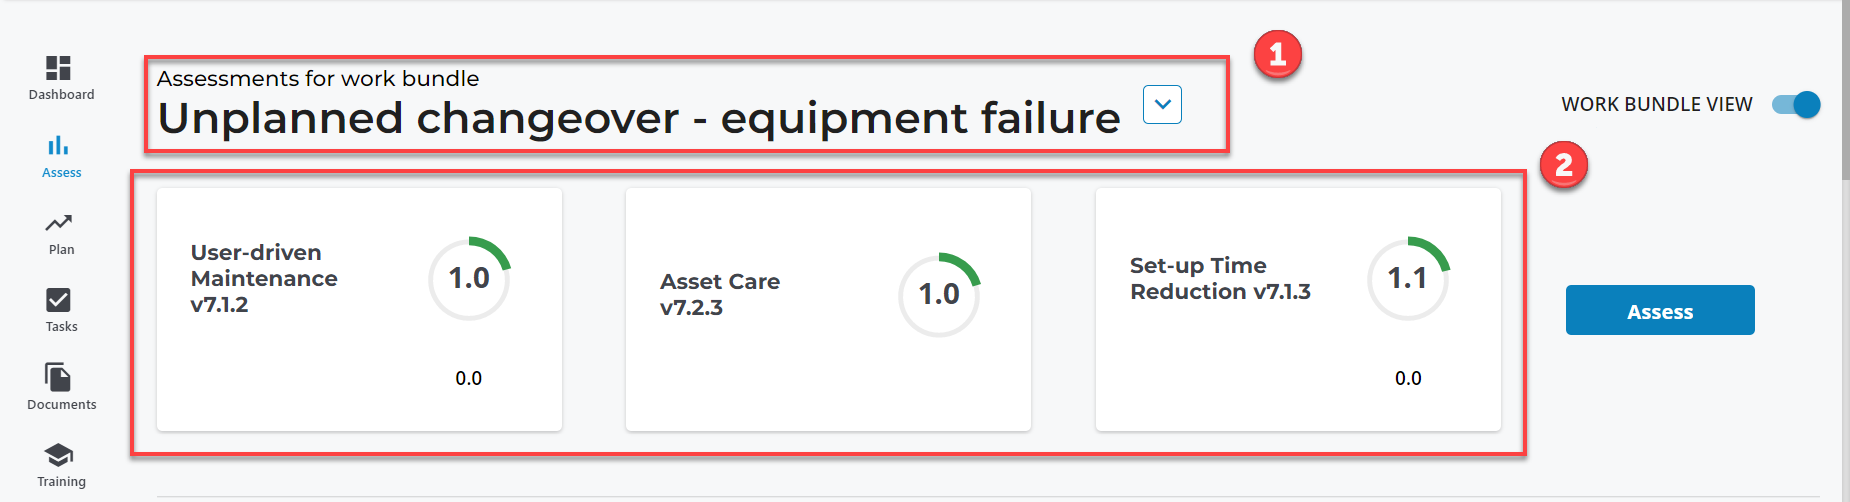The image size is (1850, 502).
Task: Click the page vertical scrollbar
Action: [1845, 90]
